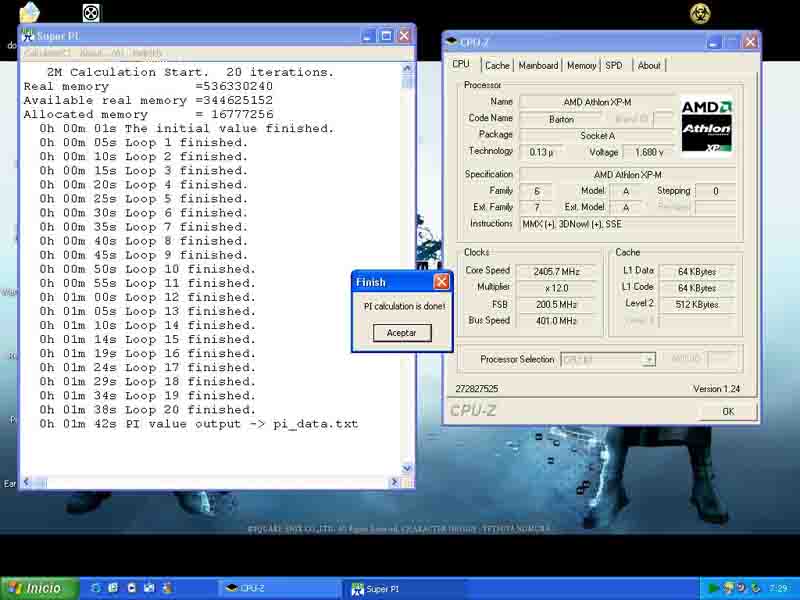Screen dimensions: 800x600
Task: Click the CPU-Z title bar icon
Action: (452, 42)
